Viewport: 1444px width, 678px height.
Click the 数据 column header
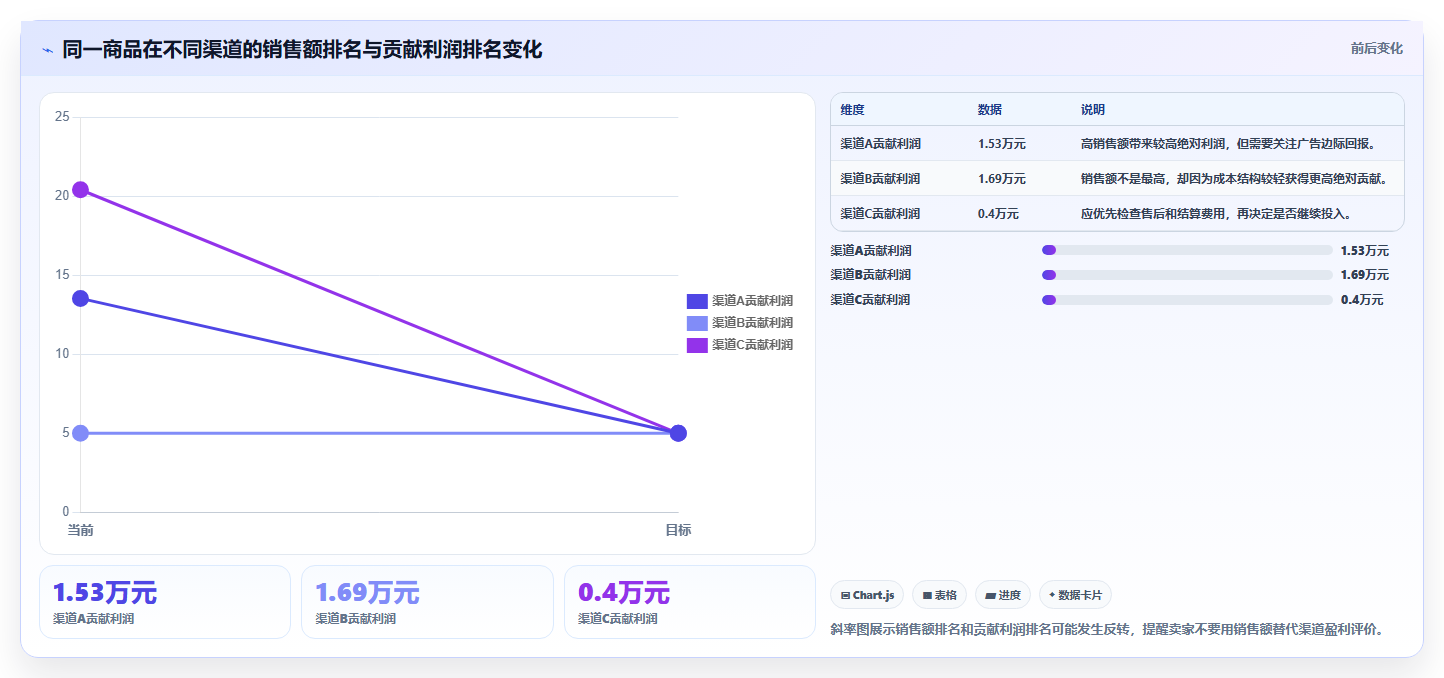coord(990,110)
